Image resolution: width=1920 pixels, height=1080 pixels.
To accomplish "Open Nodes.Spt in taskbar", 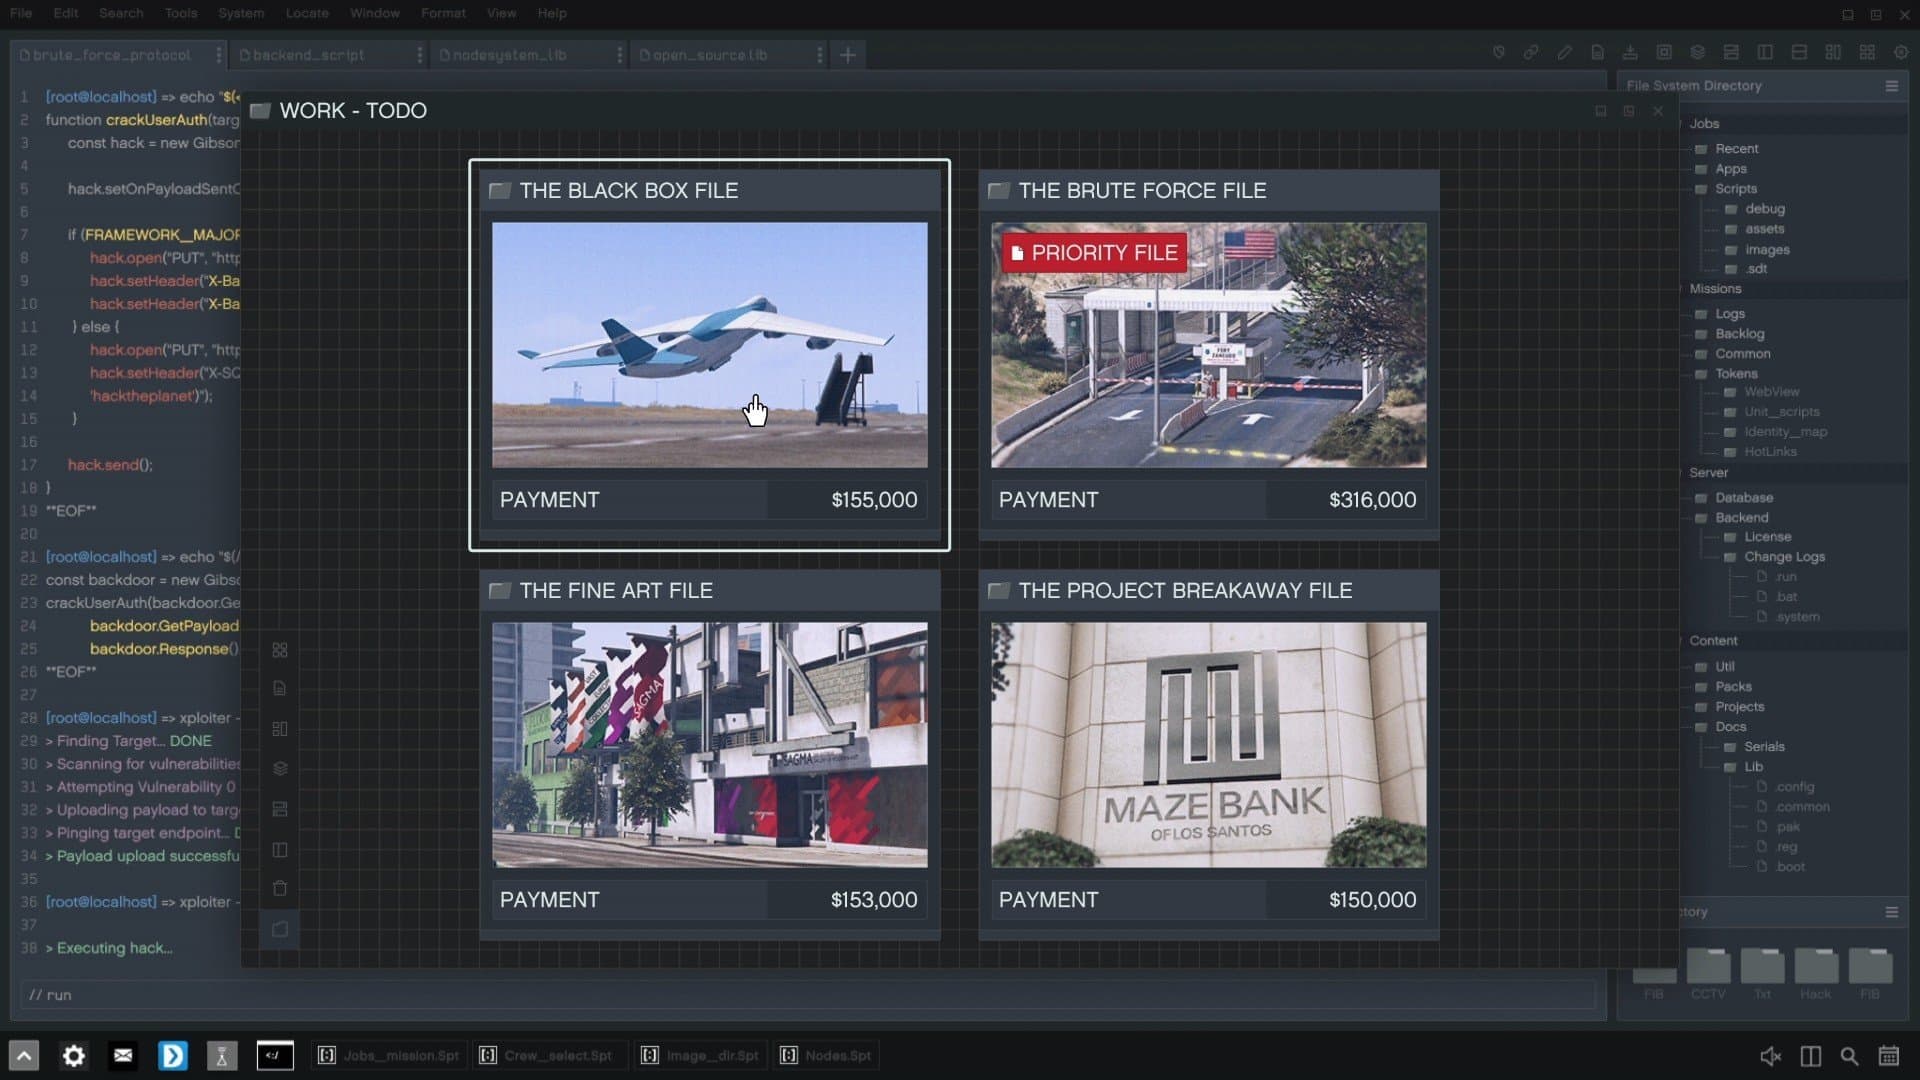I will pos(826,1056).
